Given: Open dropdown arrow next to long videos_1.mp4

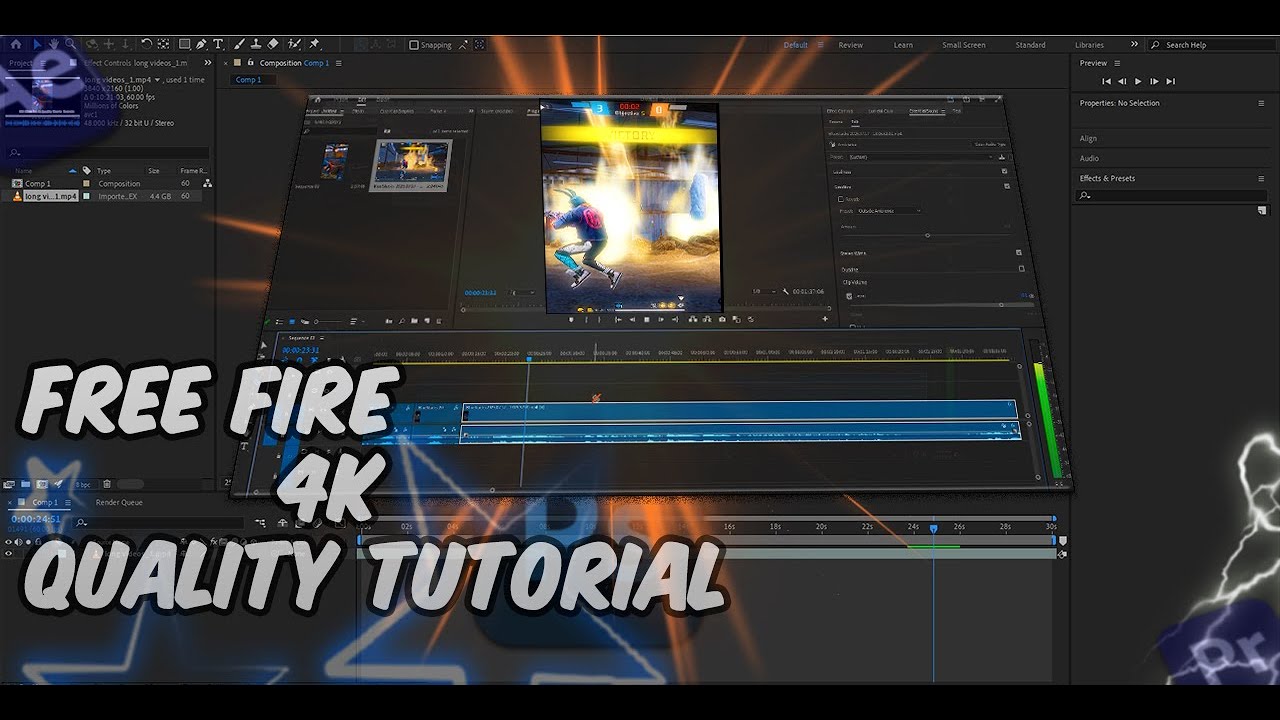Looking at the screenshot, I should click(159, 79).
